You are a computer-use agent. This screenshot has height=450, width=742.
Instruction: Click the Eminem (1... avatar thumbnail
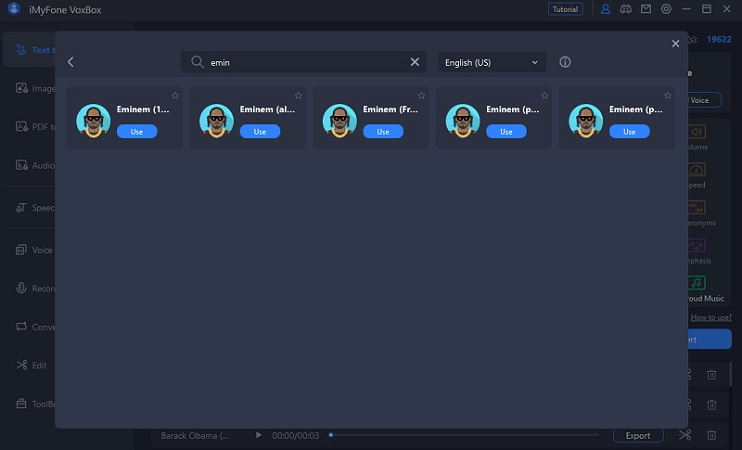coord(93,121)
